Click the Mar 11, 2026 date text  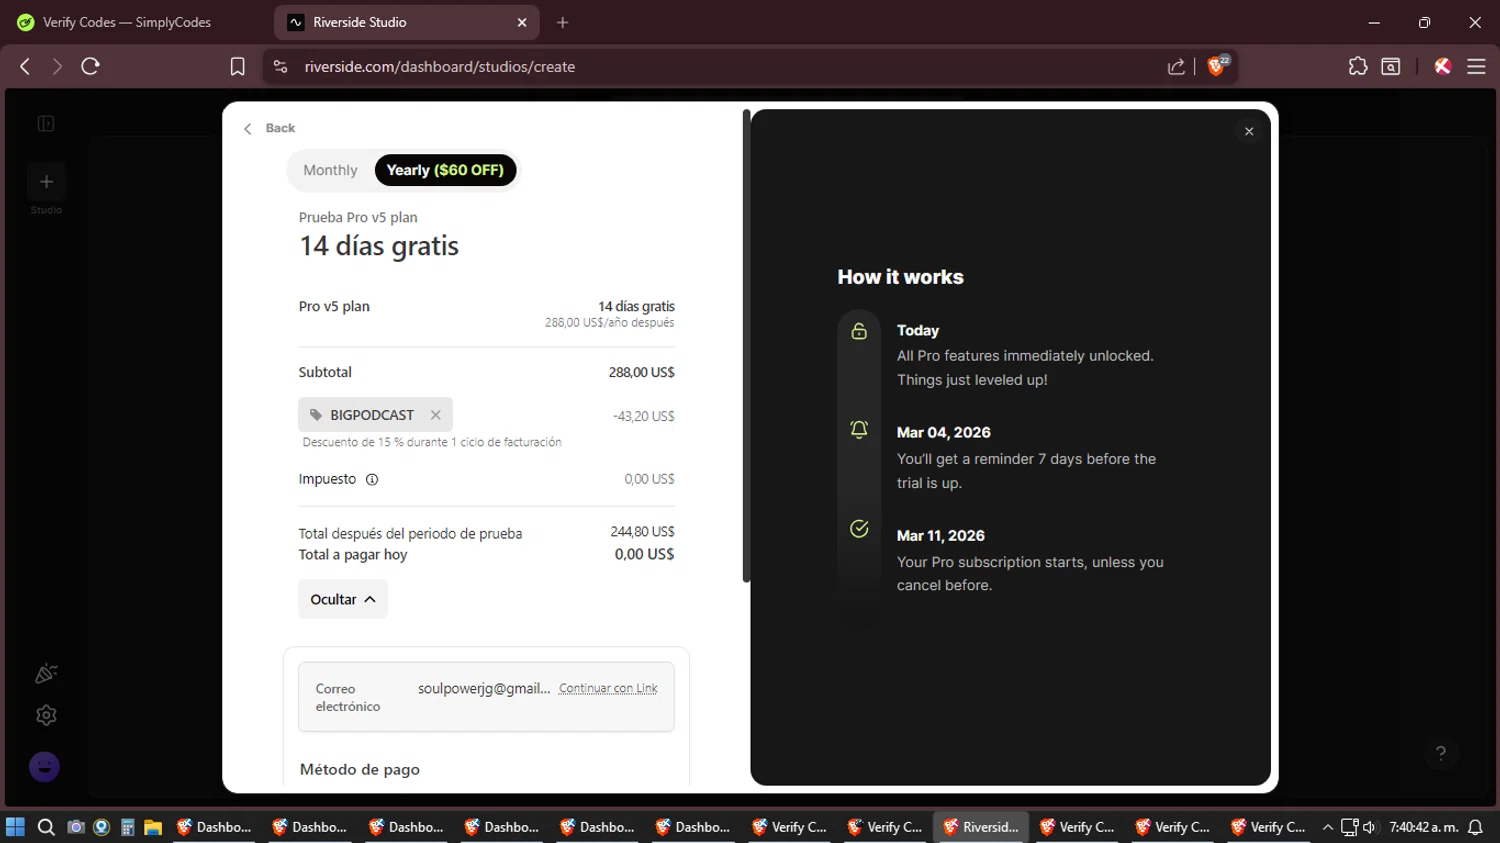tap(940, 536)
